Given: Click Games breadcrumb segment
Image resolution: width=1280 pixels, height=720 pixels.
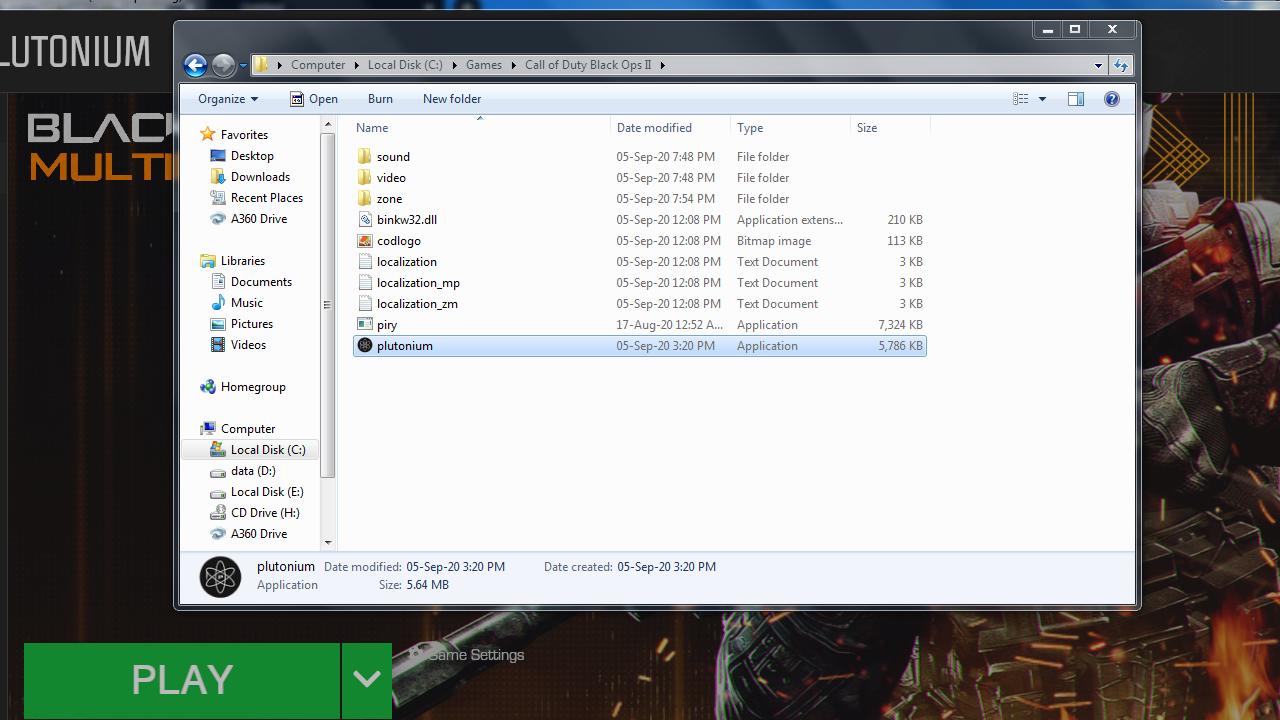Looking at the screenshot, I should pos(484,65).
